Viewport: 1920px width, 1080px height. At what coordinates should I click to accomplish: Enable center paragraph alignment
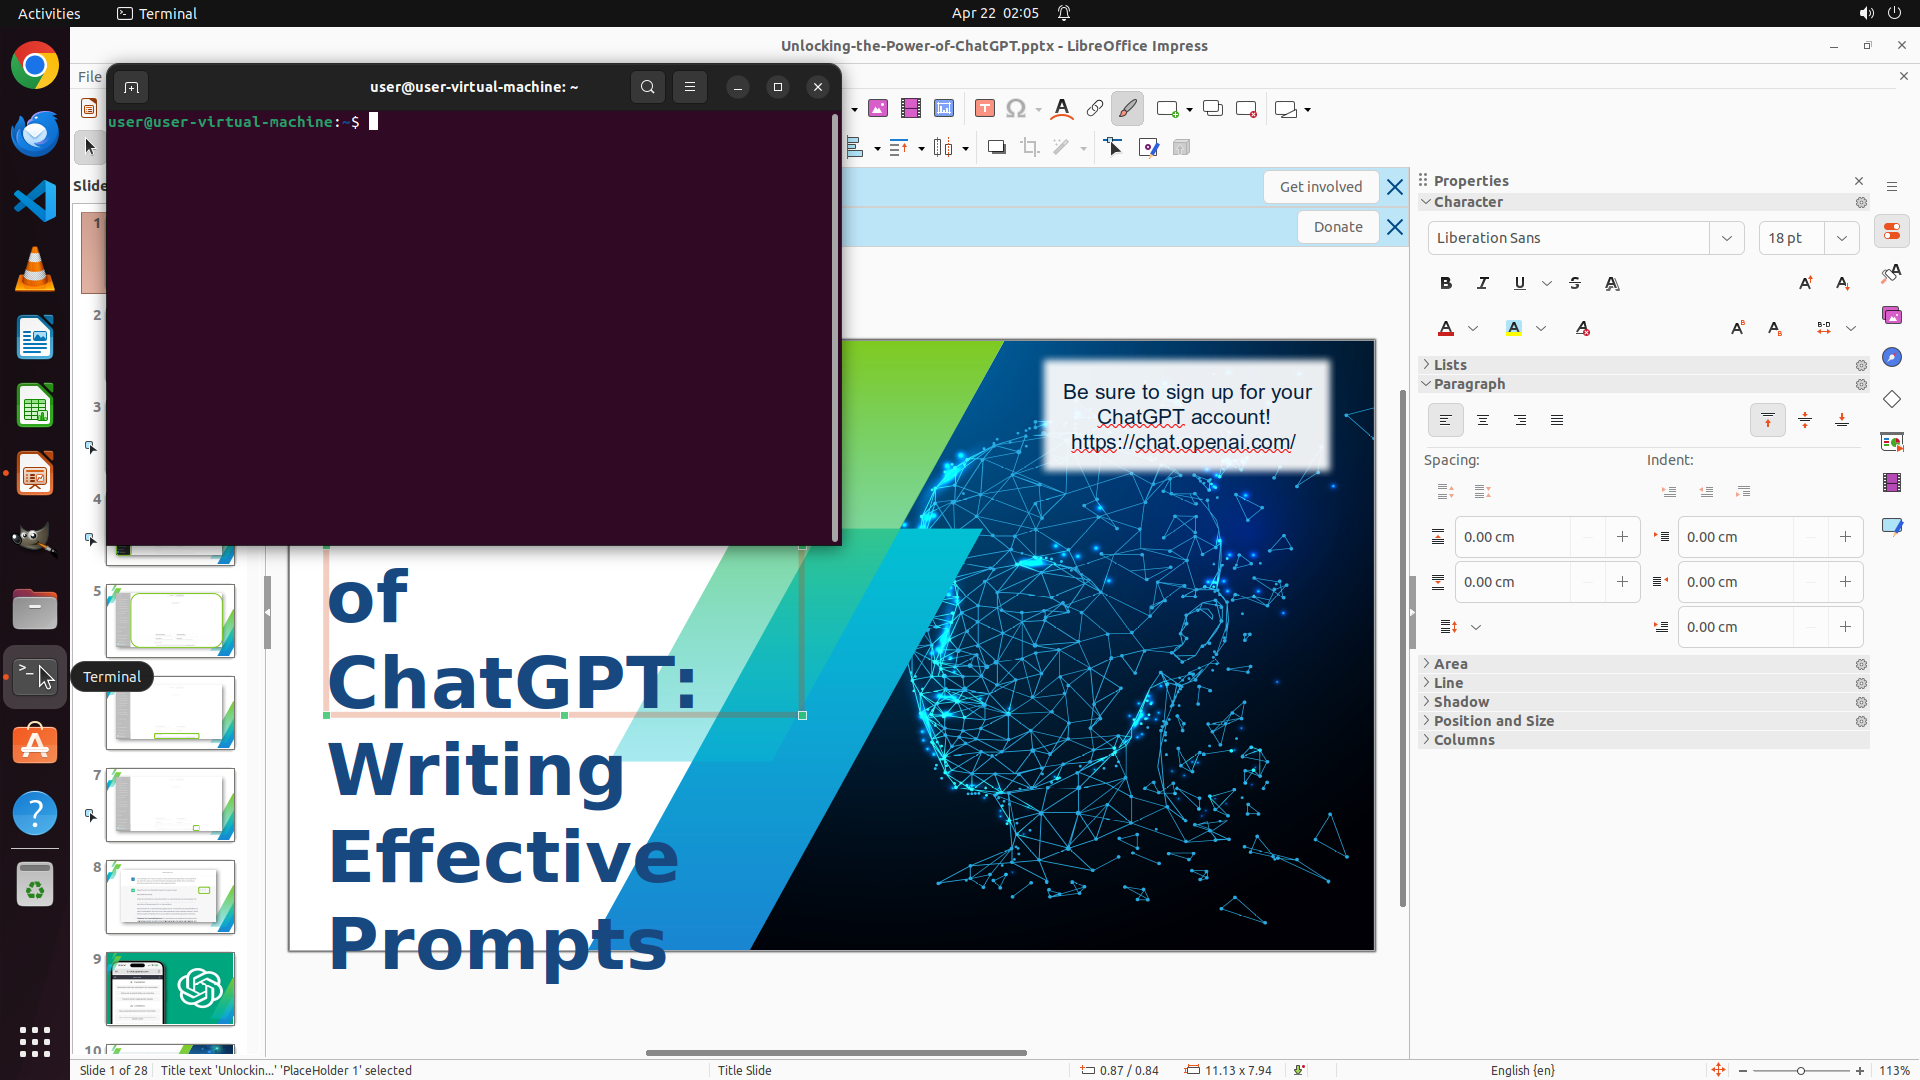[1483, 420]
